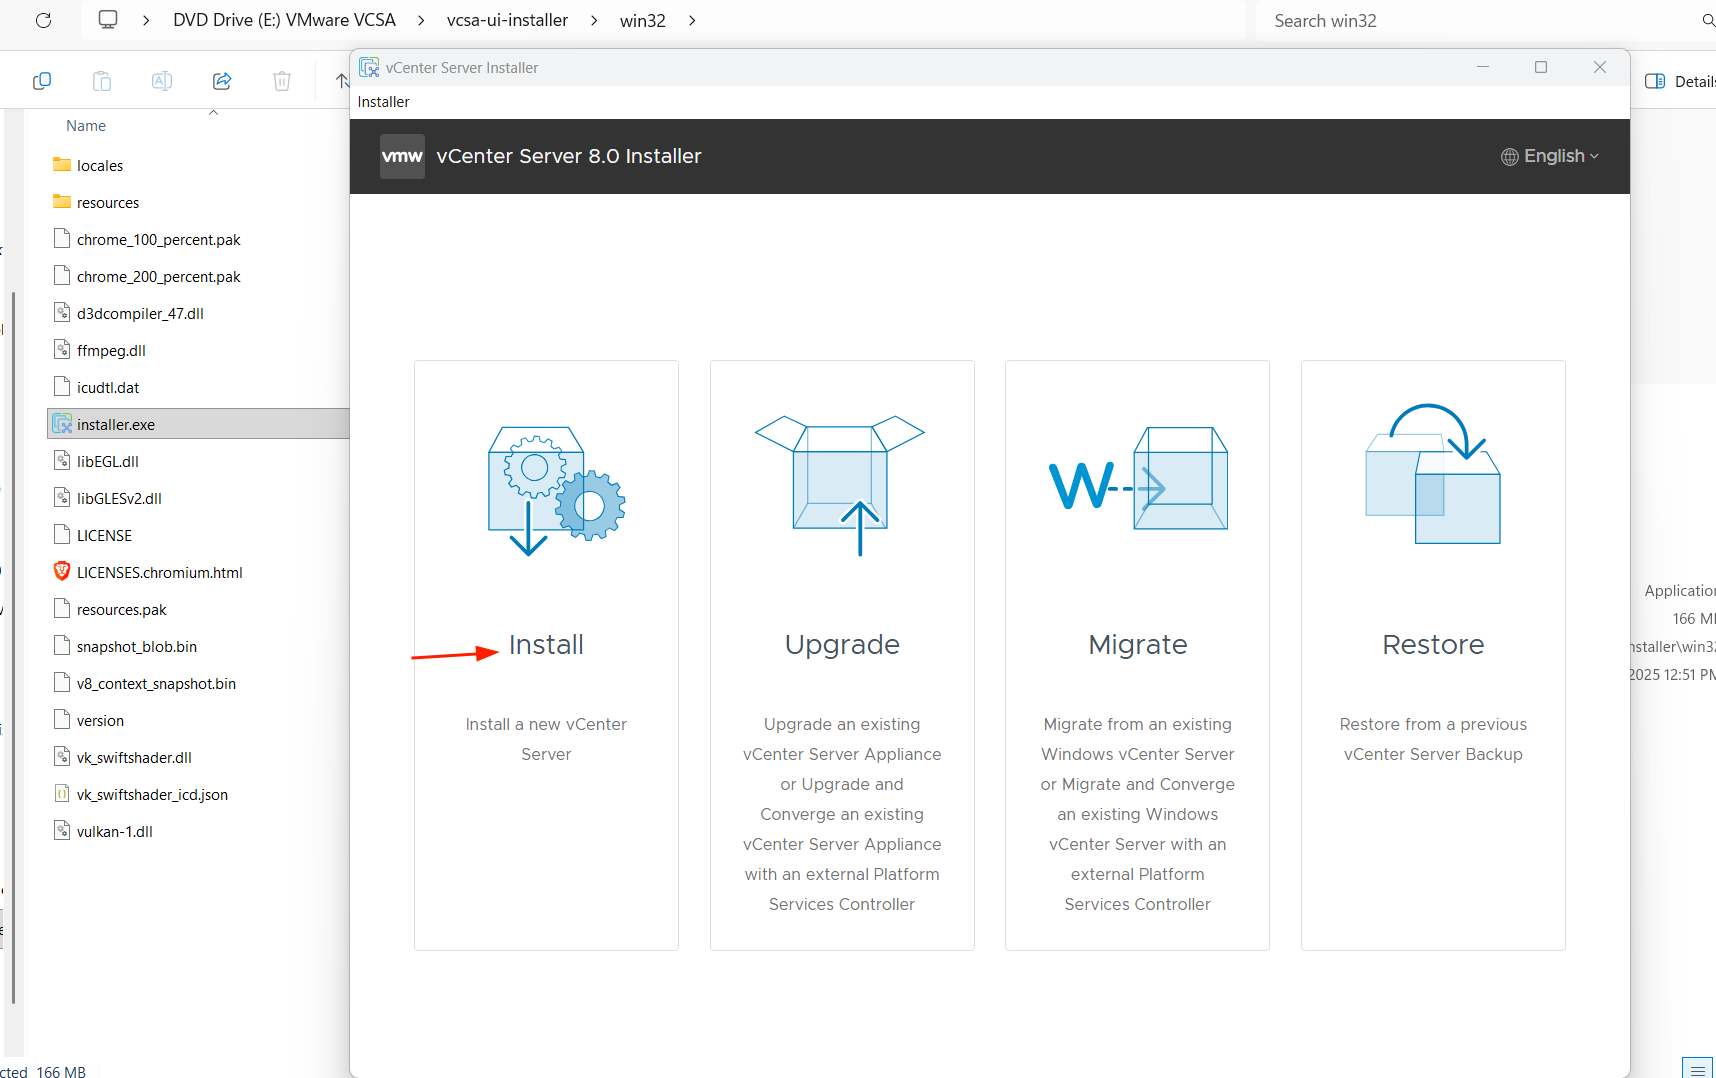Click the installer.exe file icon
Viewport: 1716px width, 1078px height.
[x=62, y=424]
